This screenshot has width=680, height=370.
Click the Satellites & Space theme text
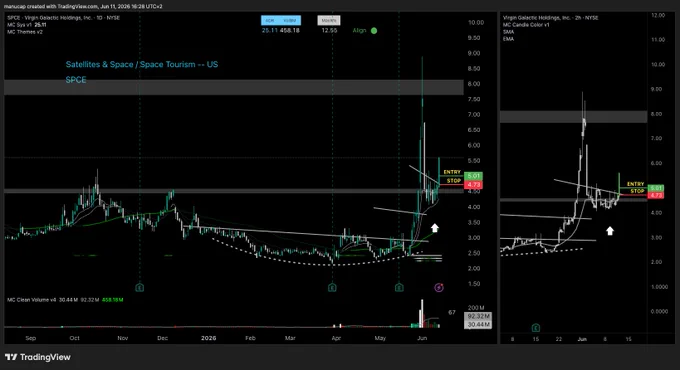142,64
